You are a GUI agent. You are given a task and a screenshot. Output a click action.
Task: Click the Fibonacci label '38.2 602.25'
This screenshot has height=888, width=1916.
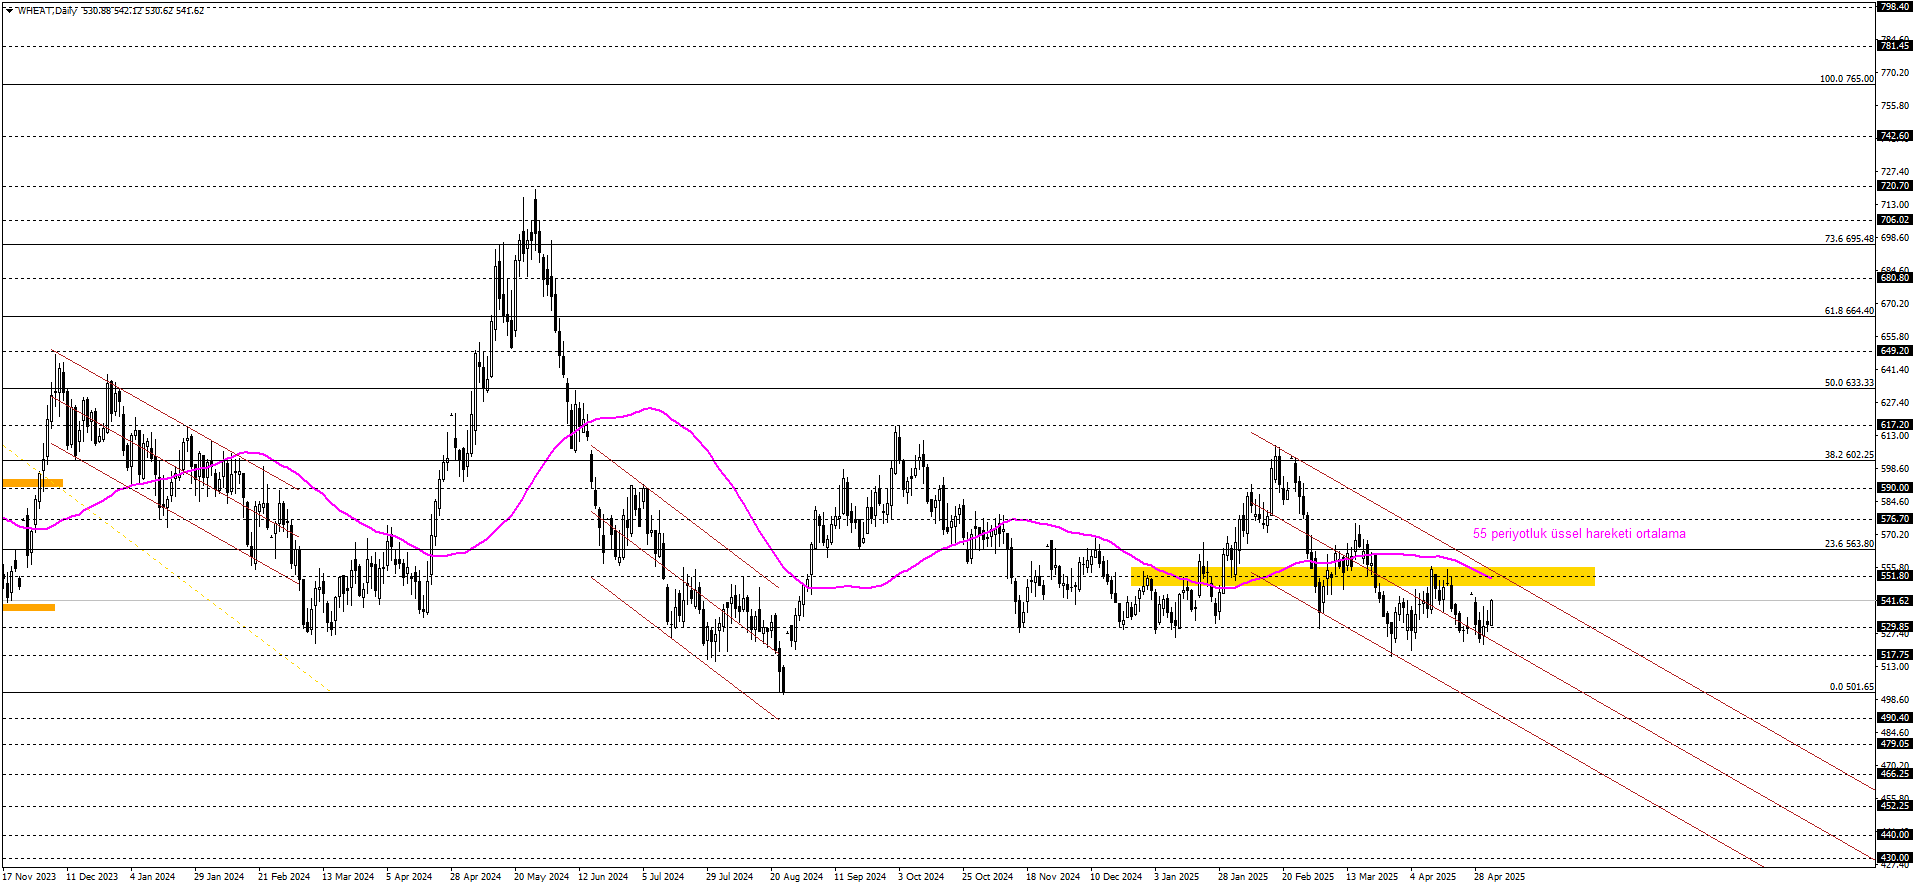tap(1849, 455)
